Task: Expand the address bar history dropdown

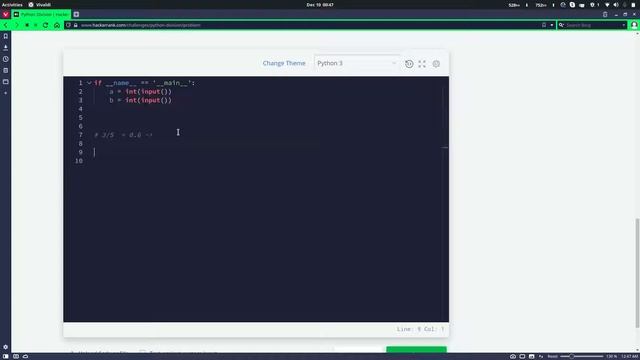Action: (x=552, y=25)
